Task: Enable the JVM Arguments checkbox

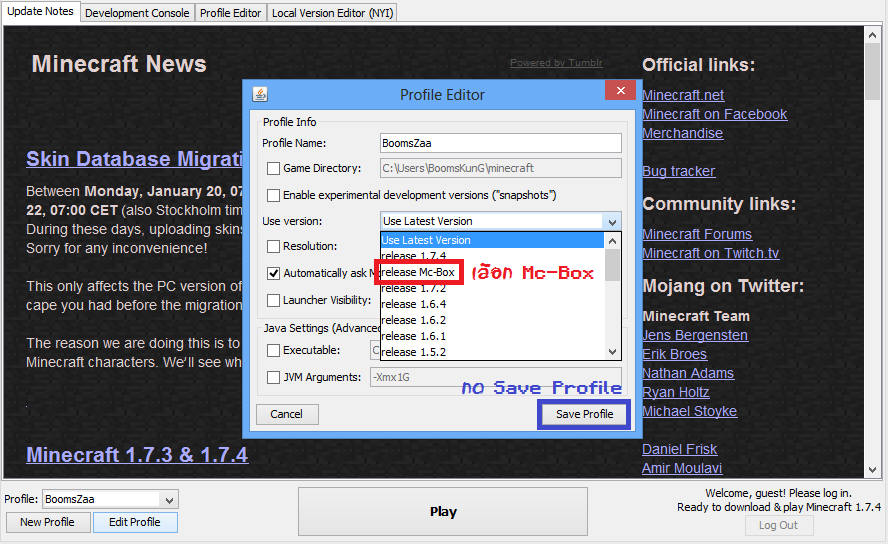Action: [274, 377]
